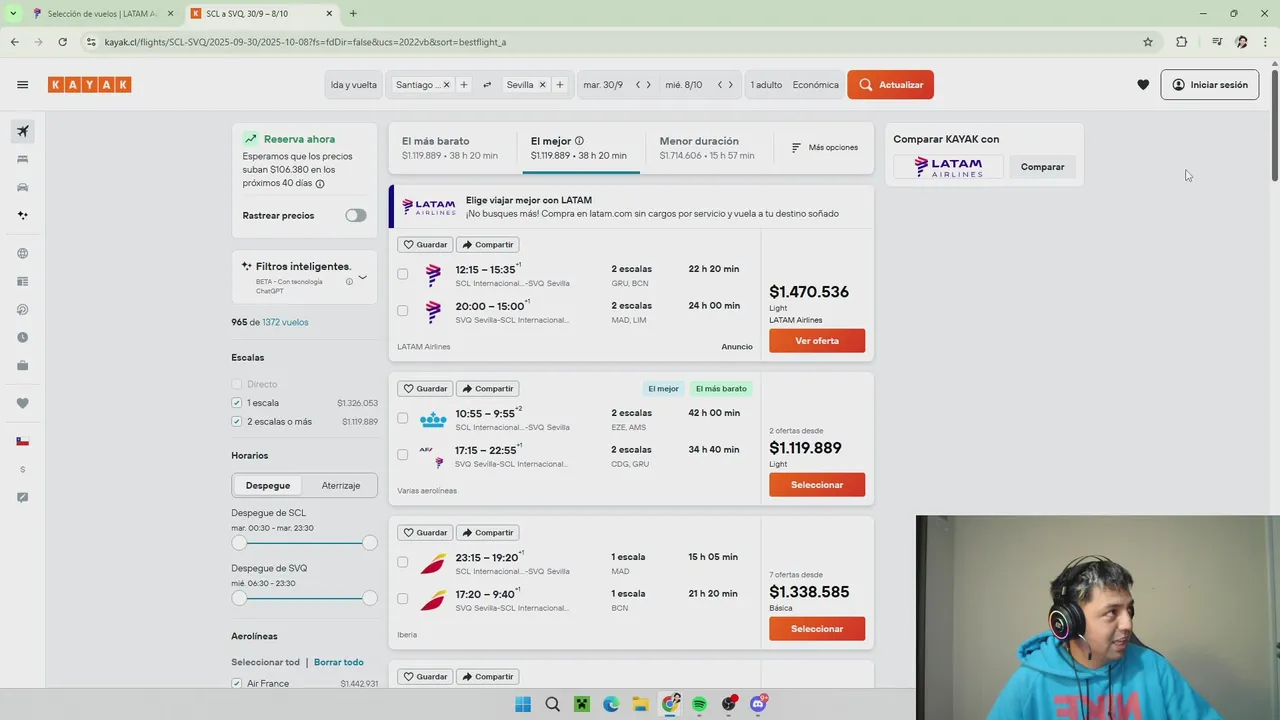
Task: Select the Despegue times tab
Action: coord(268,485)
